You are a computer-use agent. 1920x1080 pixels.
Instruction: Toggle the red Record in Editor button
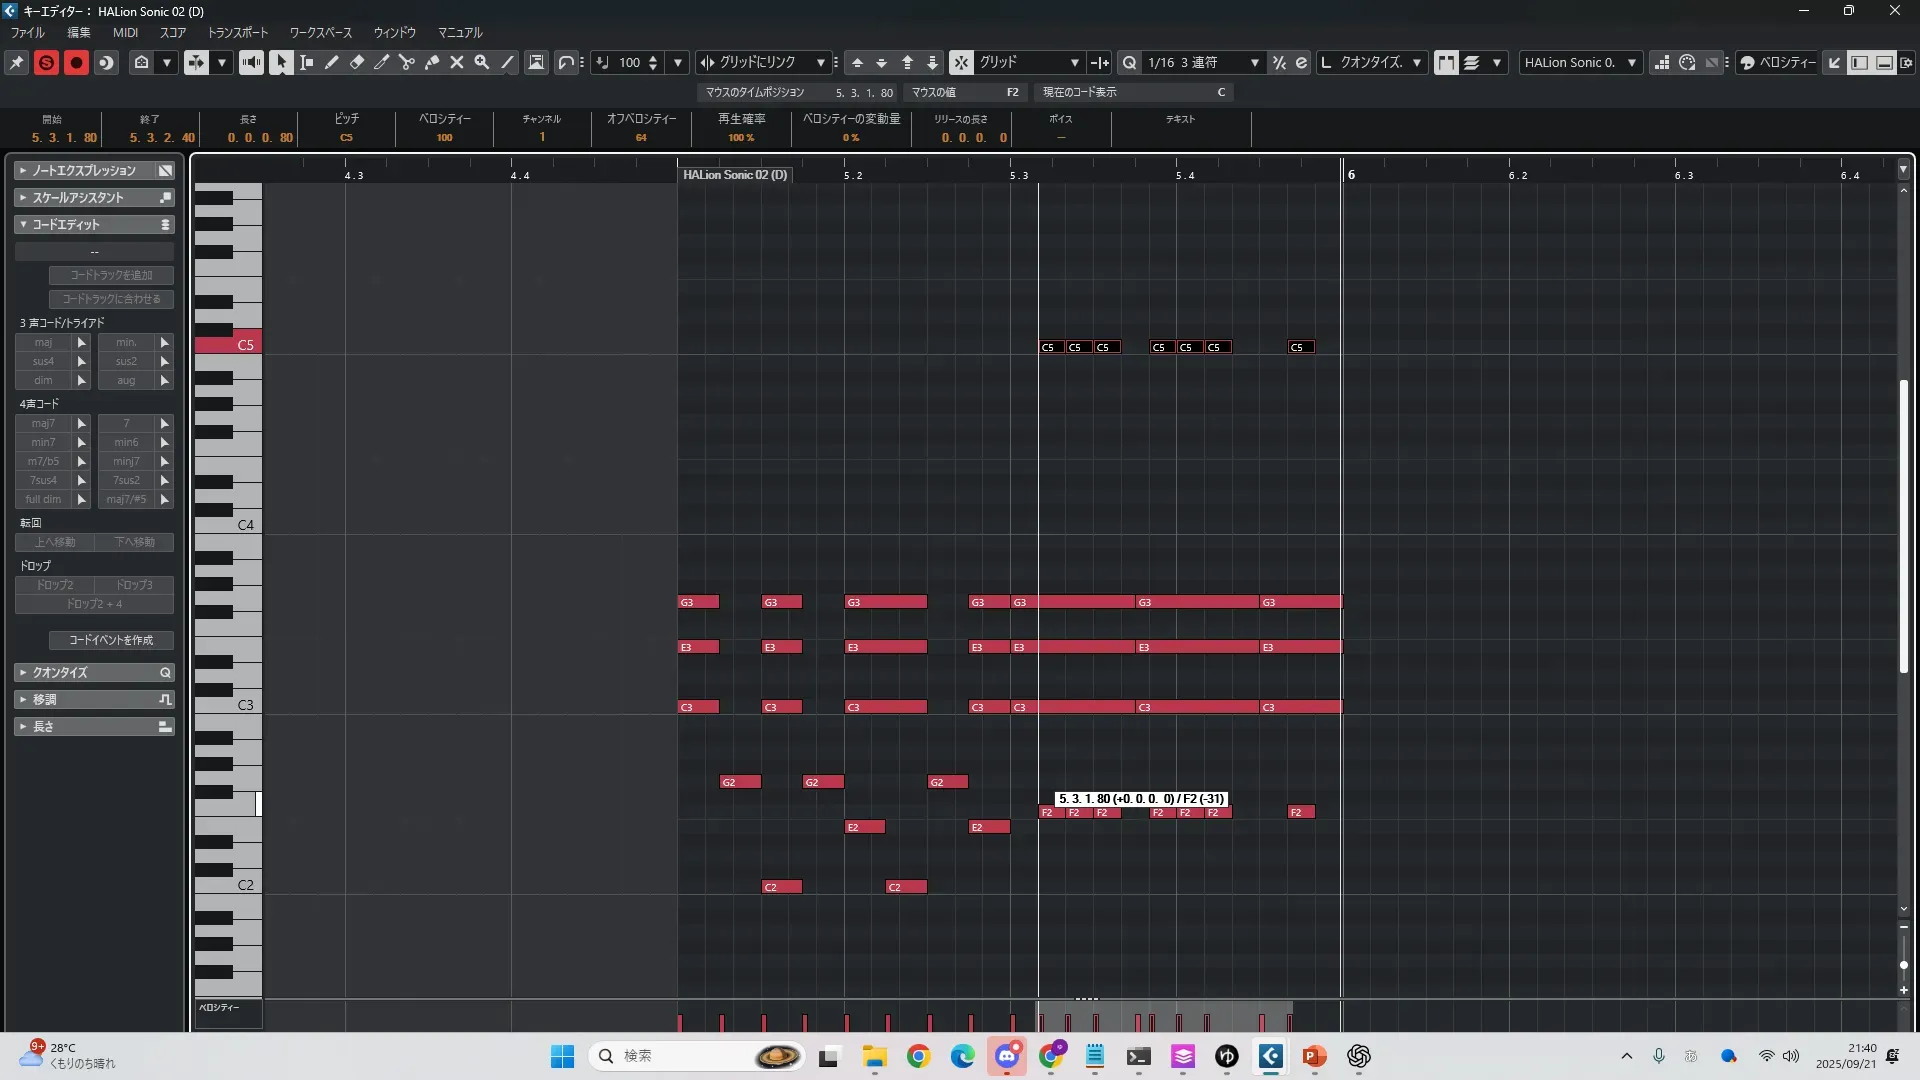(x=76, y=62)
